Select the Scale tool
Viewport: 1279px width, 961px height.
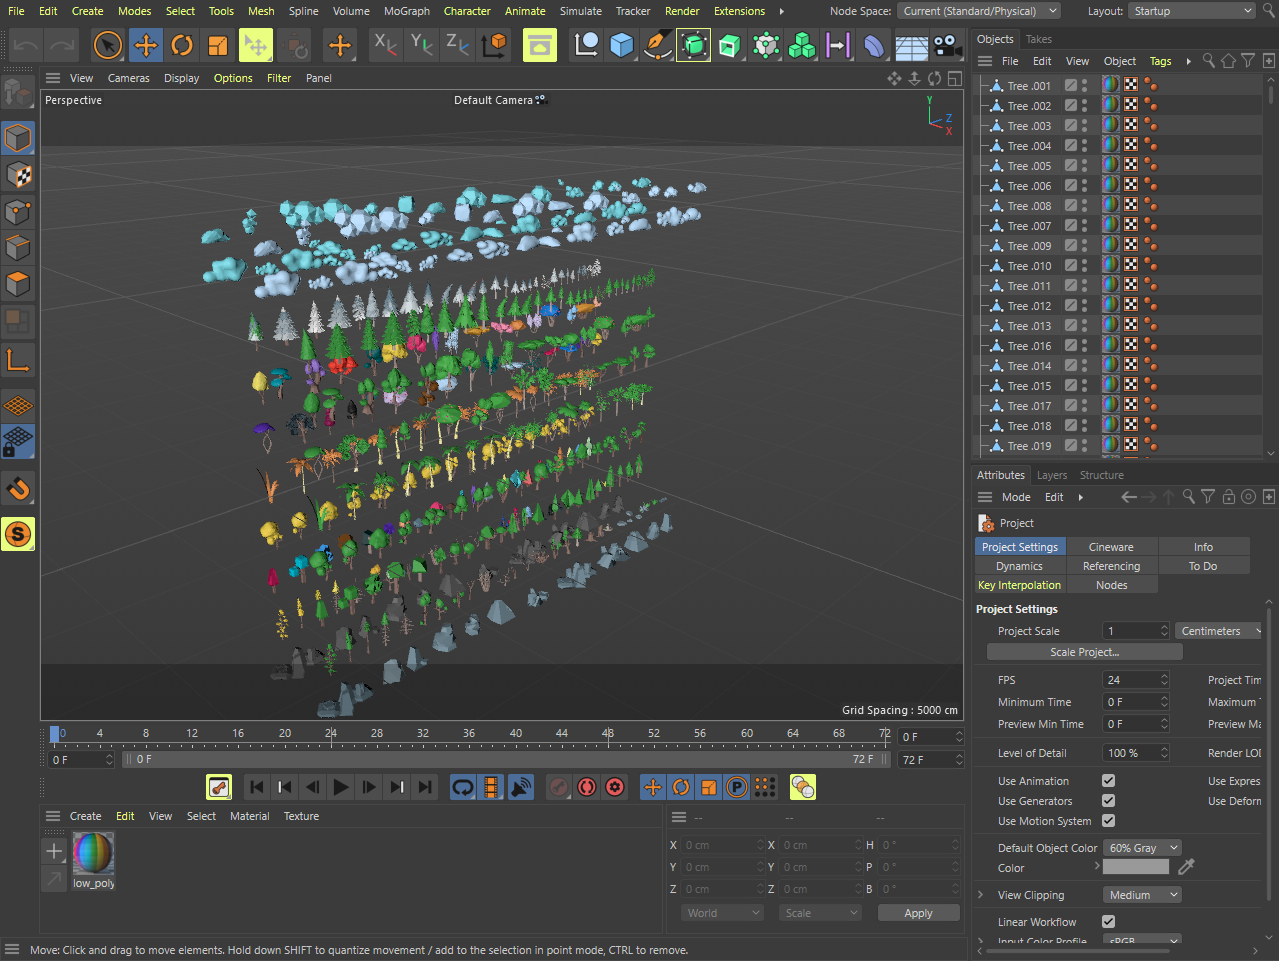coord(218,45)
